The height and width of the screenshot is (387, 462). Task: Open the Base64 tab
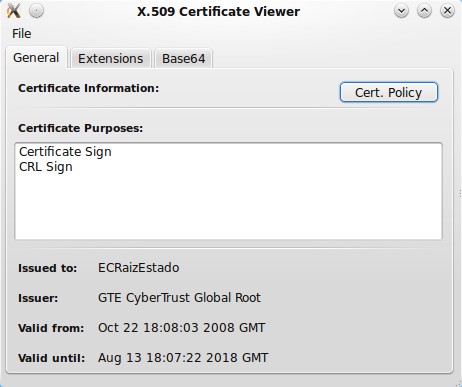tap(183, 59)
